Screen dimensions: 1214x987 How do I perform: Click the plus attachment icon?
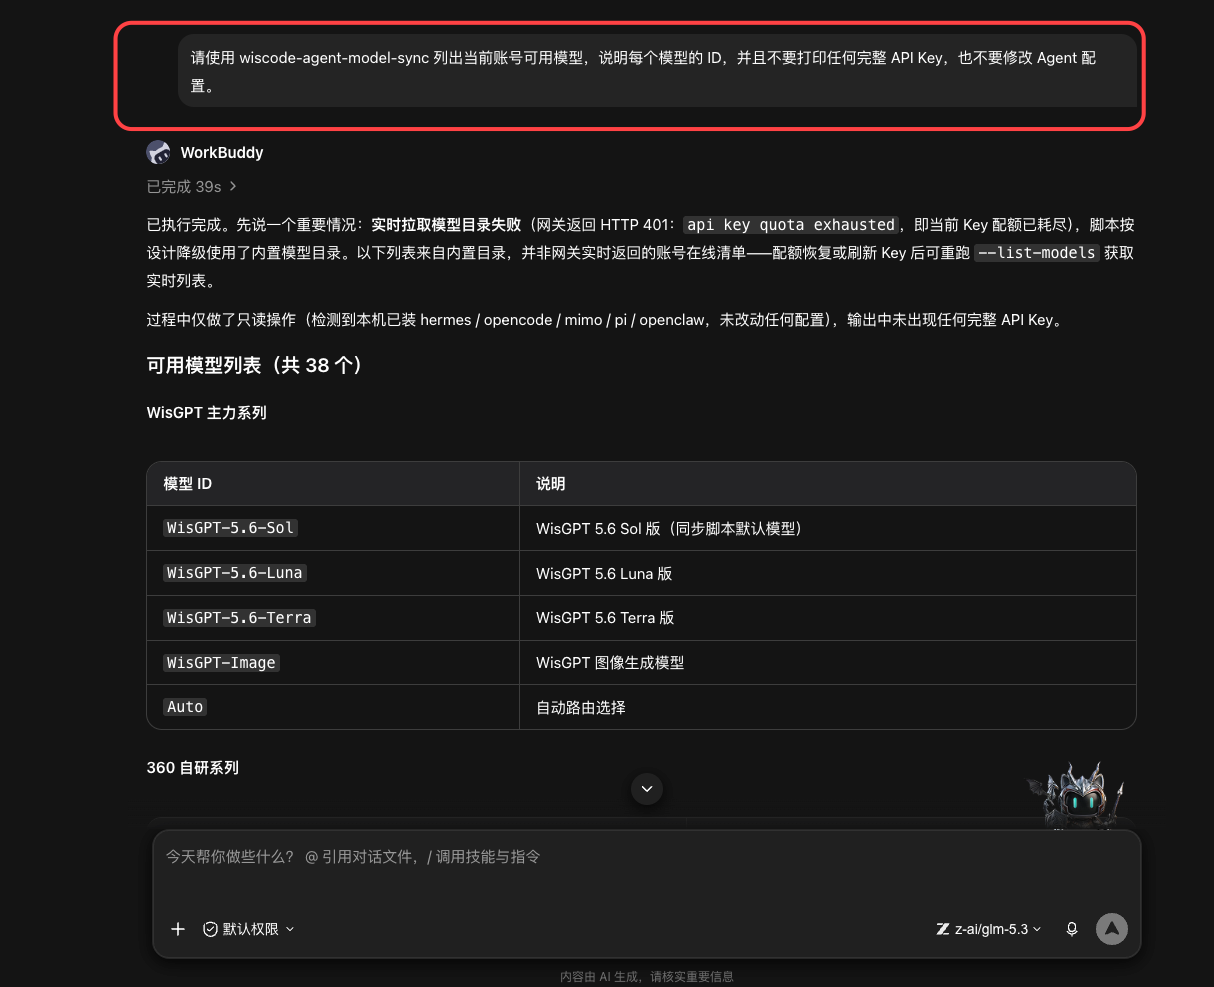coord(178,929)
